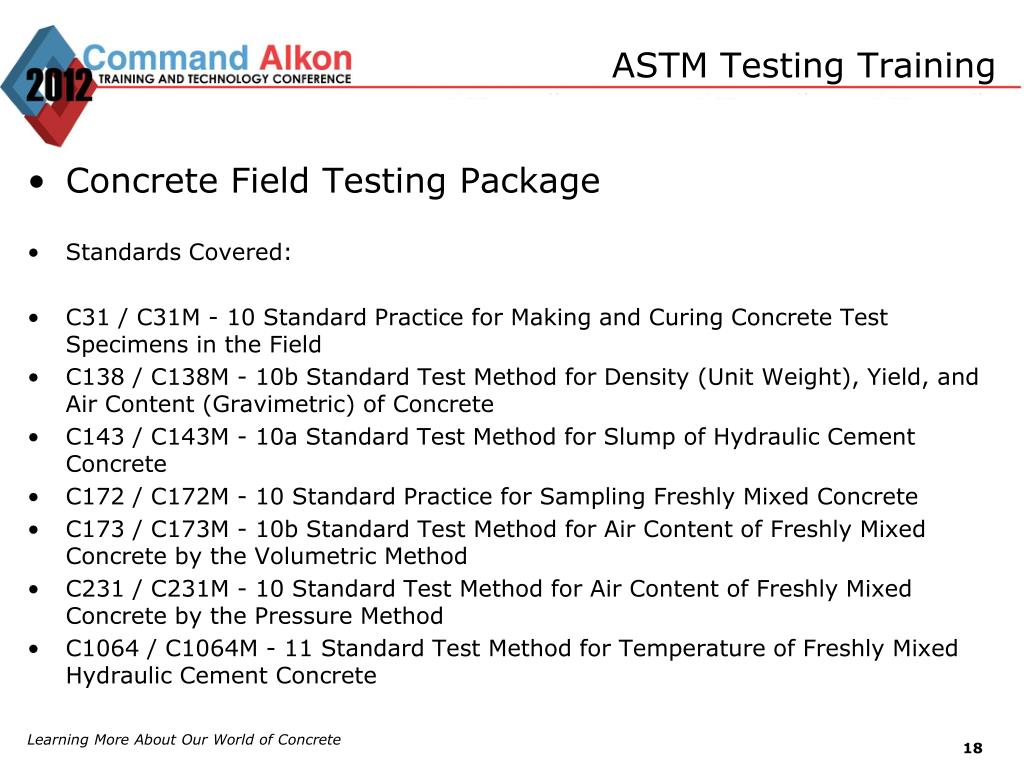Click the slide page number 18

(x=972, y=748)
